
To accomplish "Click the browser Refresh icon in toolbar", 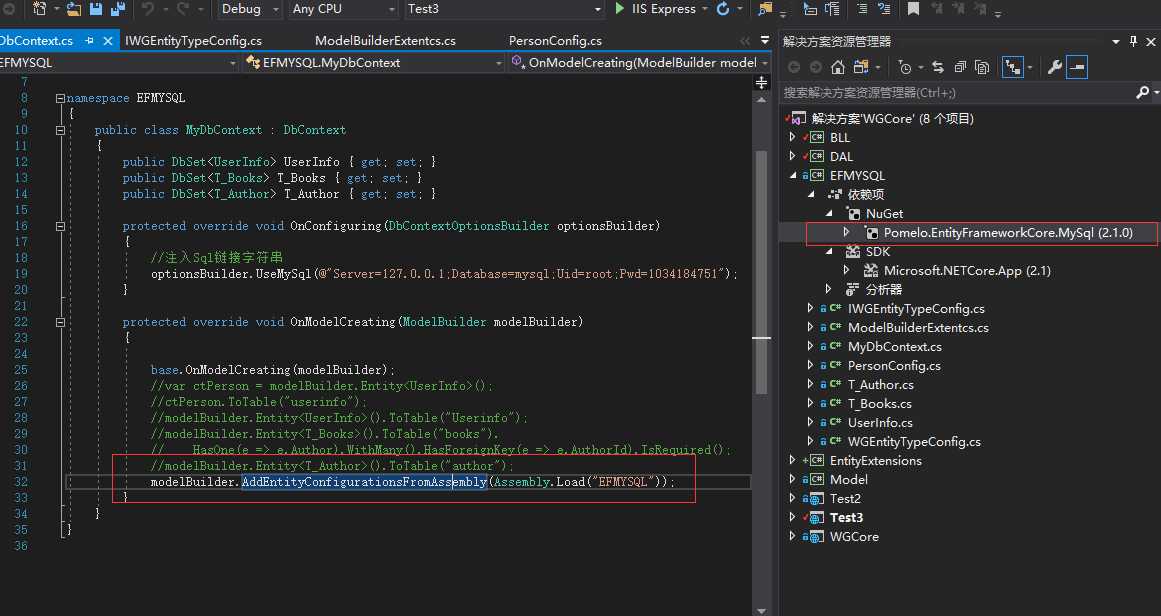I will pos(723,9).
